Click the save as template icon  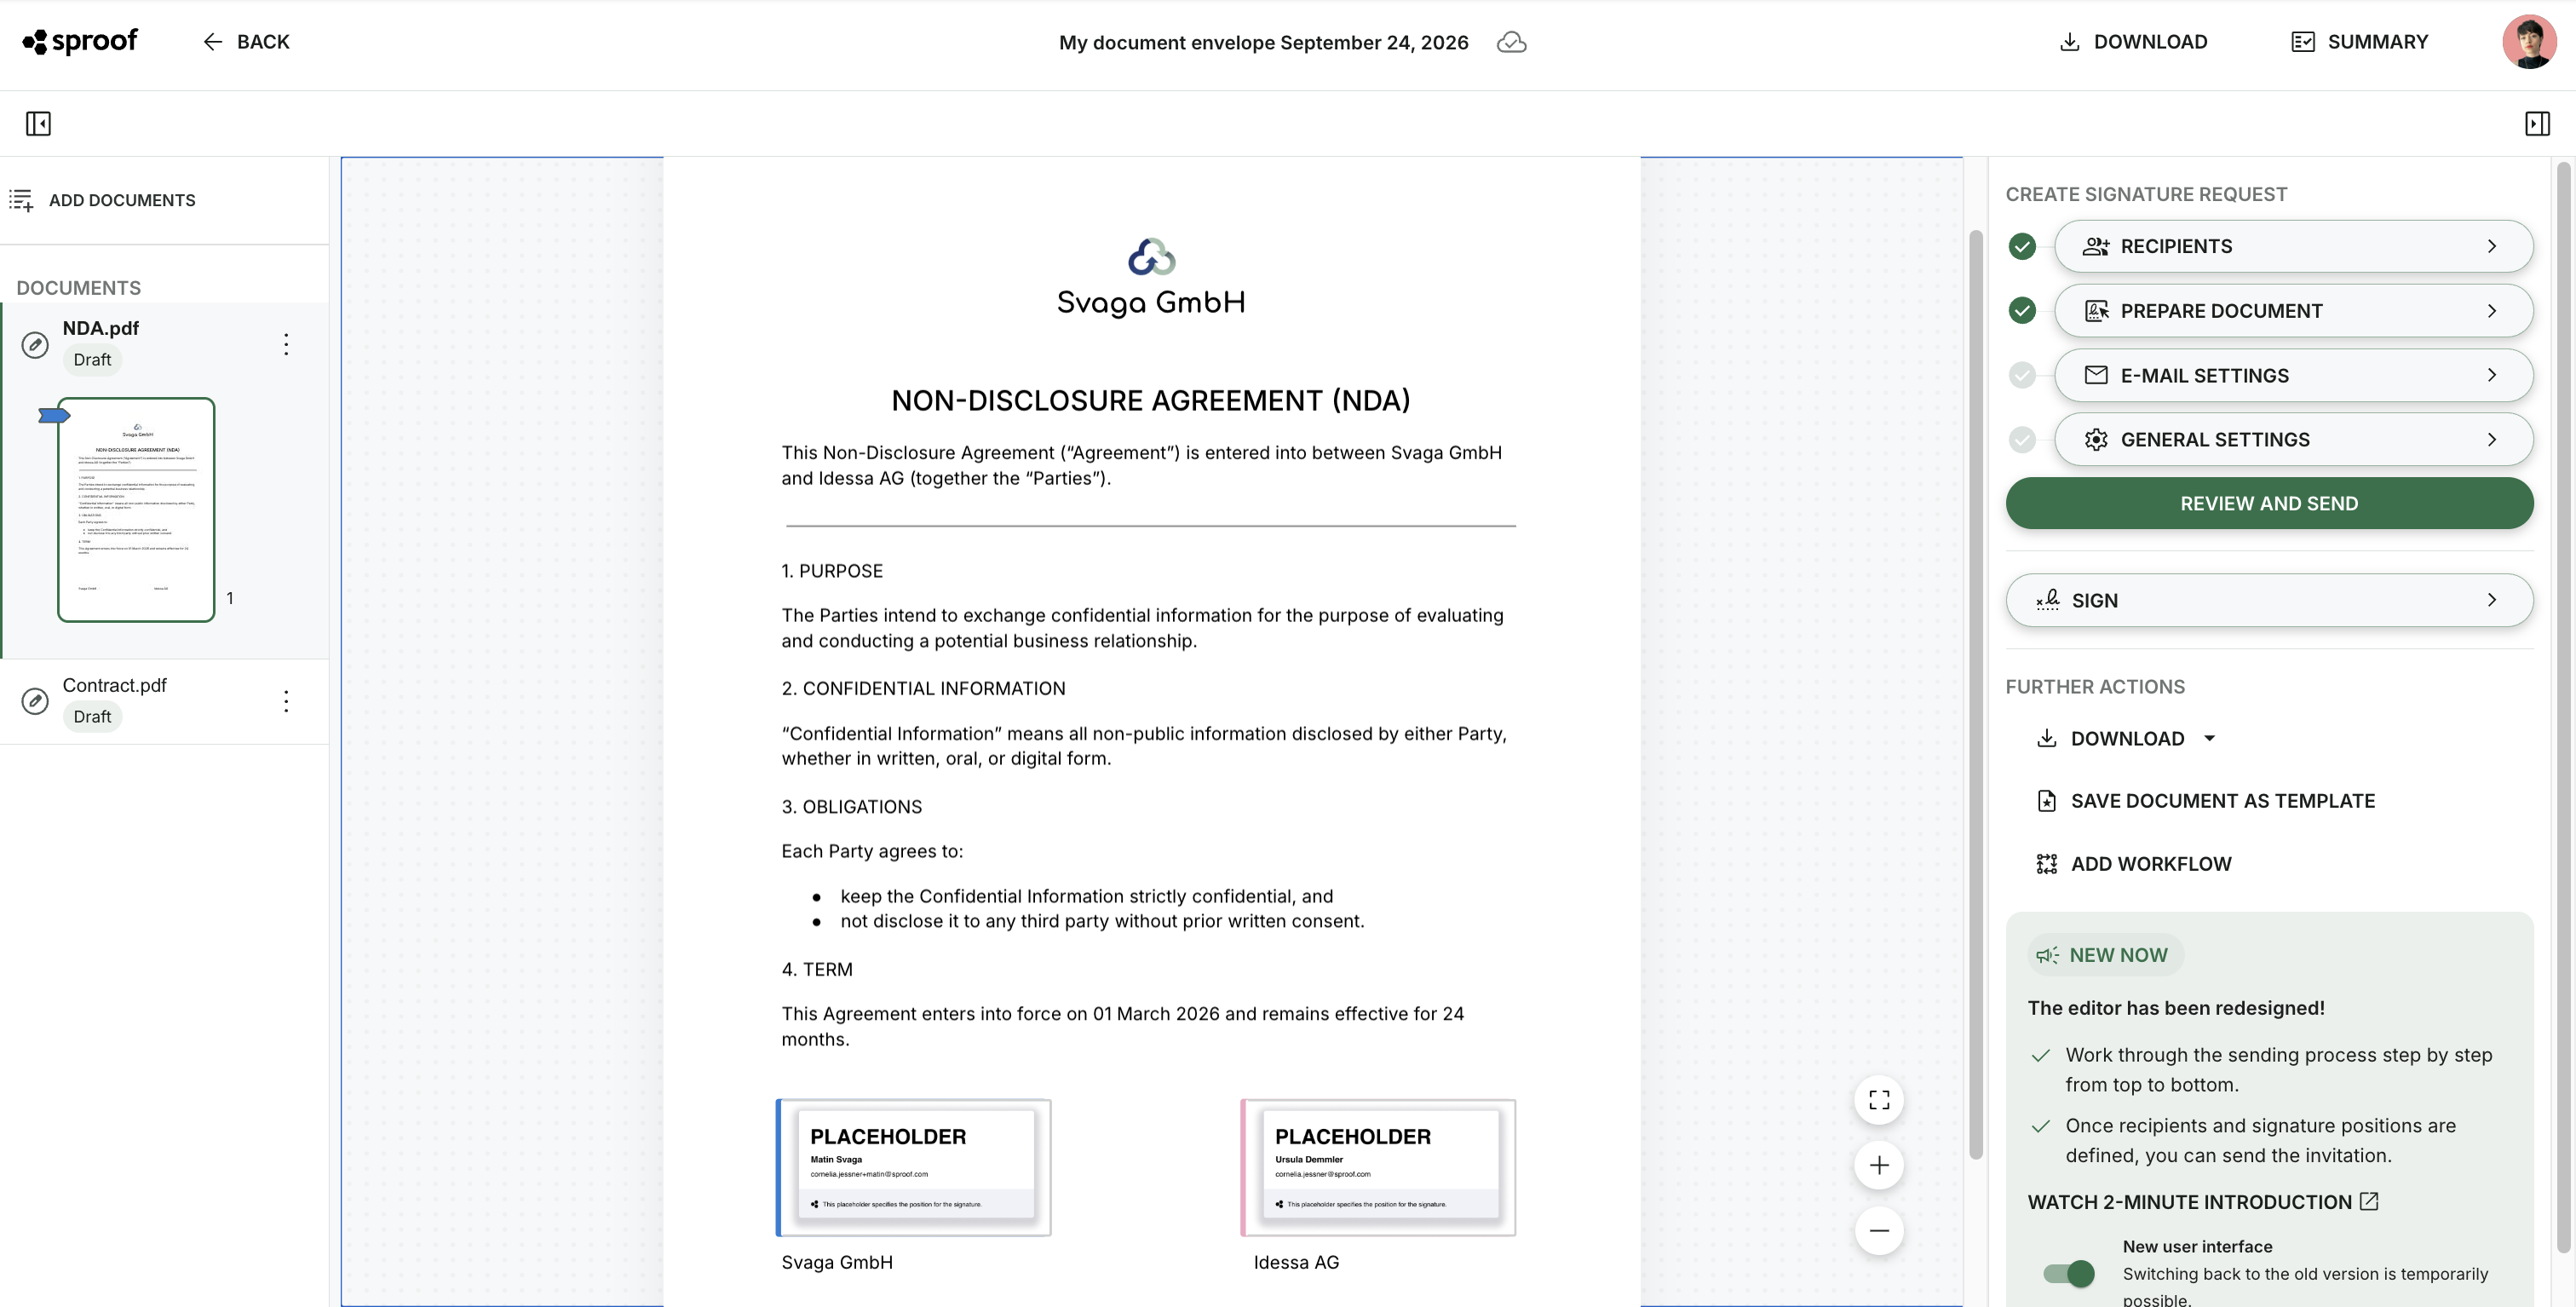(x=2046, y=801)
